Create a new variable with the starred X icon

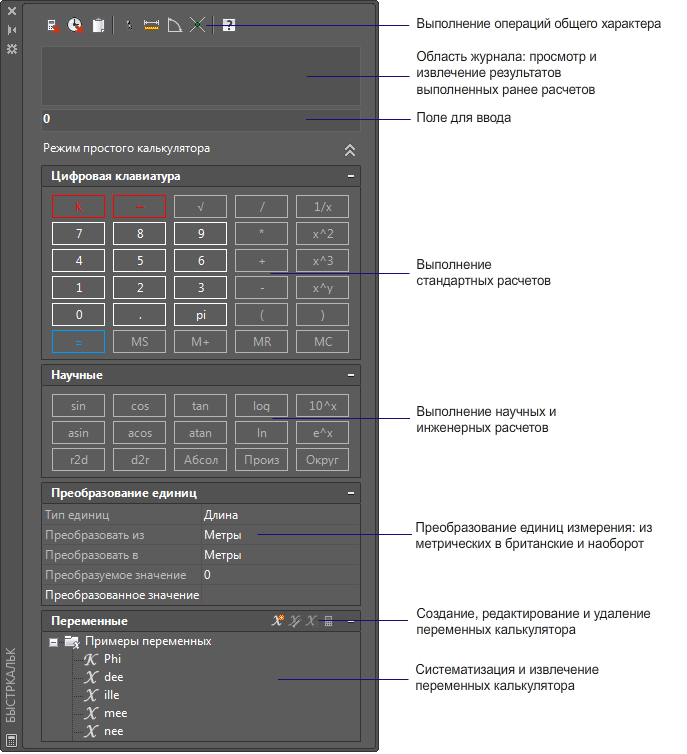point(277,620)
